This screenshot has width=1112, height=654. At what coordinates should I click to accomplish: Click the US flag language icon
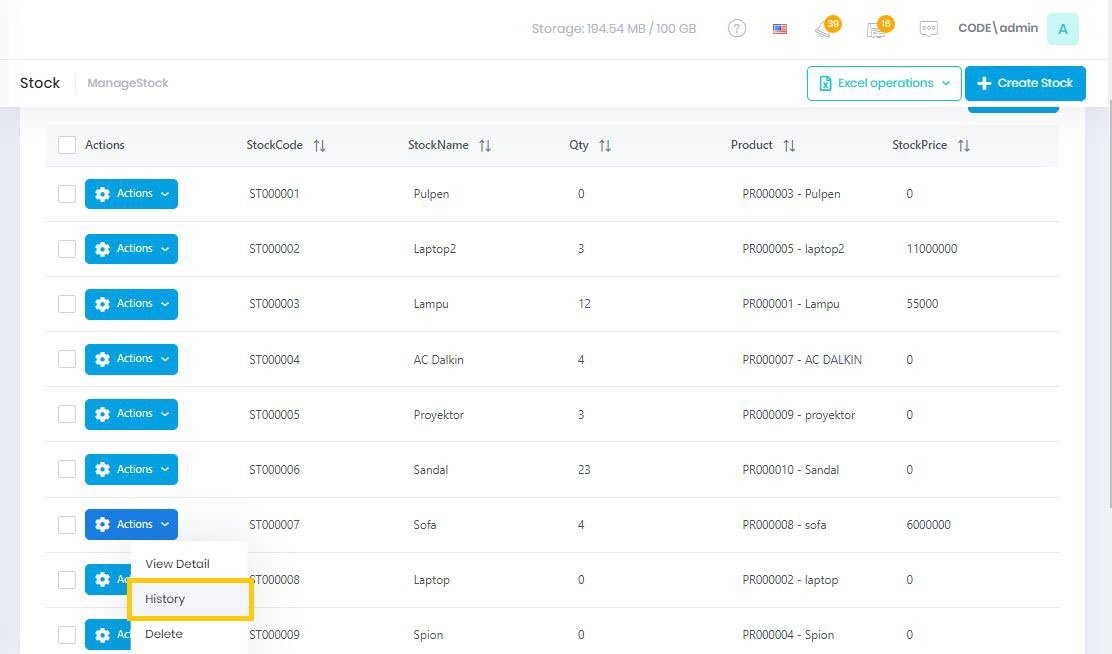tap(780, 29)
